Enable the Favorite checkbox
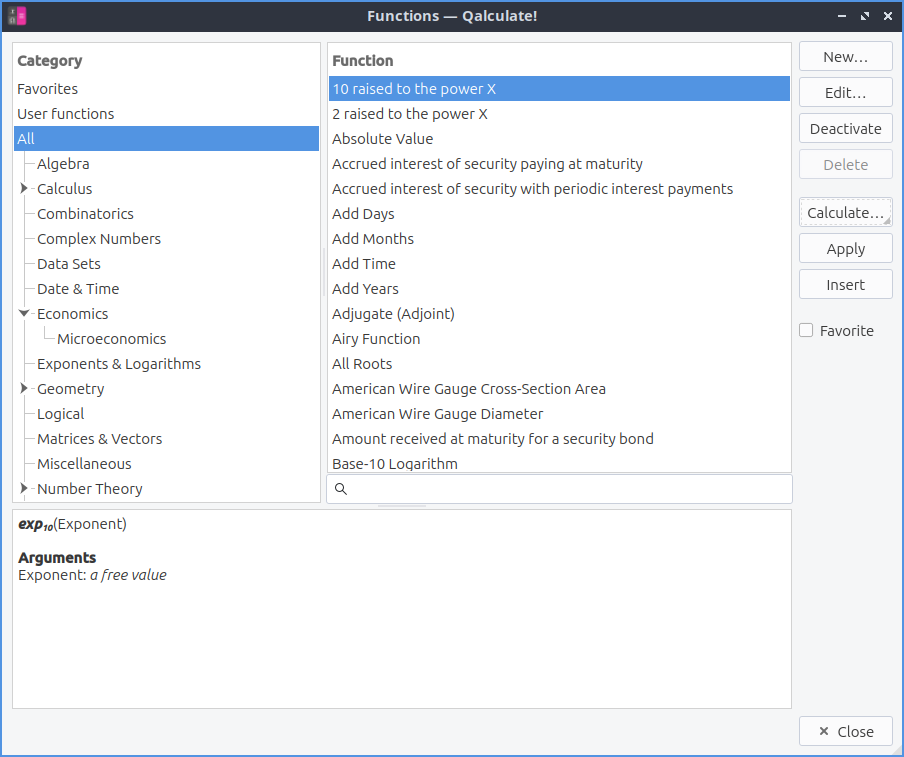This screenshot has width=904, height=757. click(807, 331)
